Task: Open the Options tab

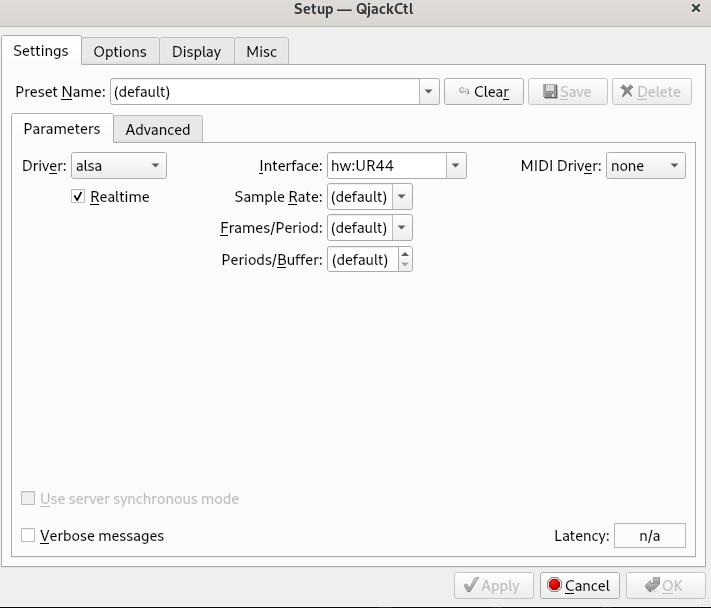Action: pyautogui.click(x=120, y=52)
